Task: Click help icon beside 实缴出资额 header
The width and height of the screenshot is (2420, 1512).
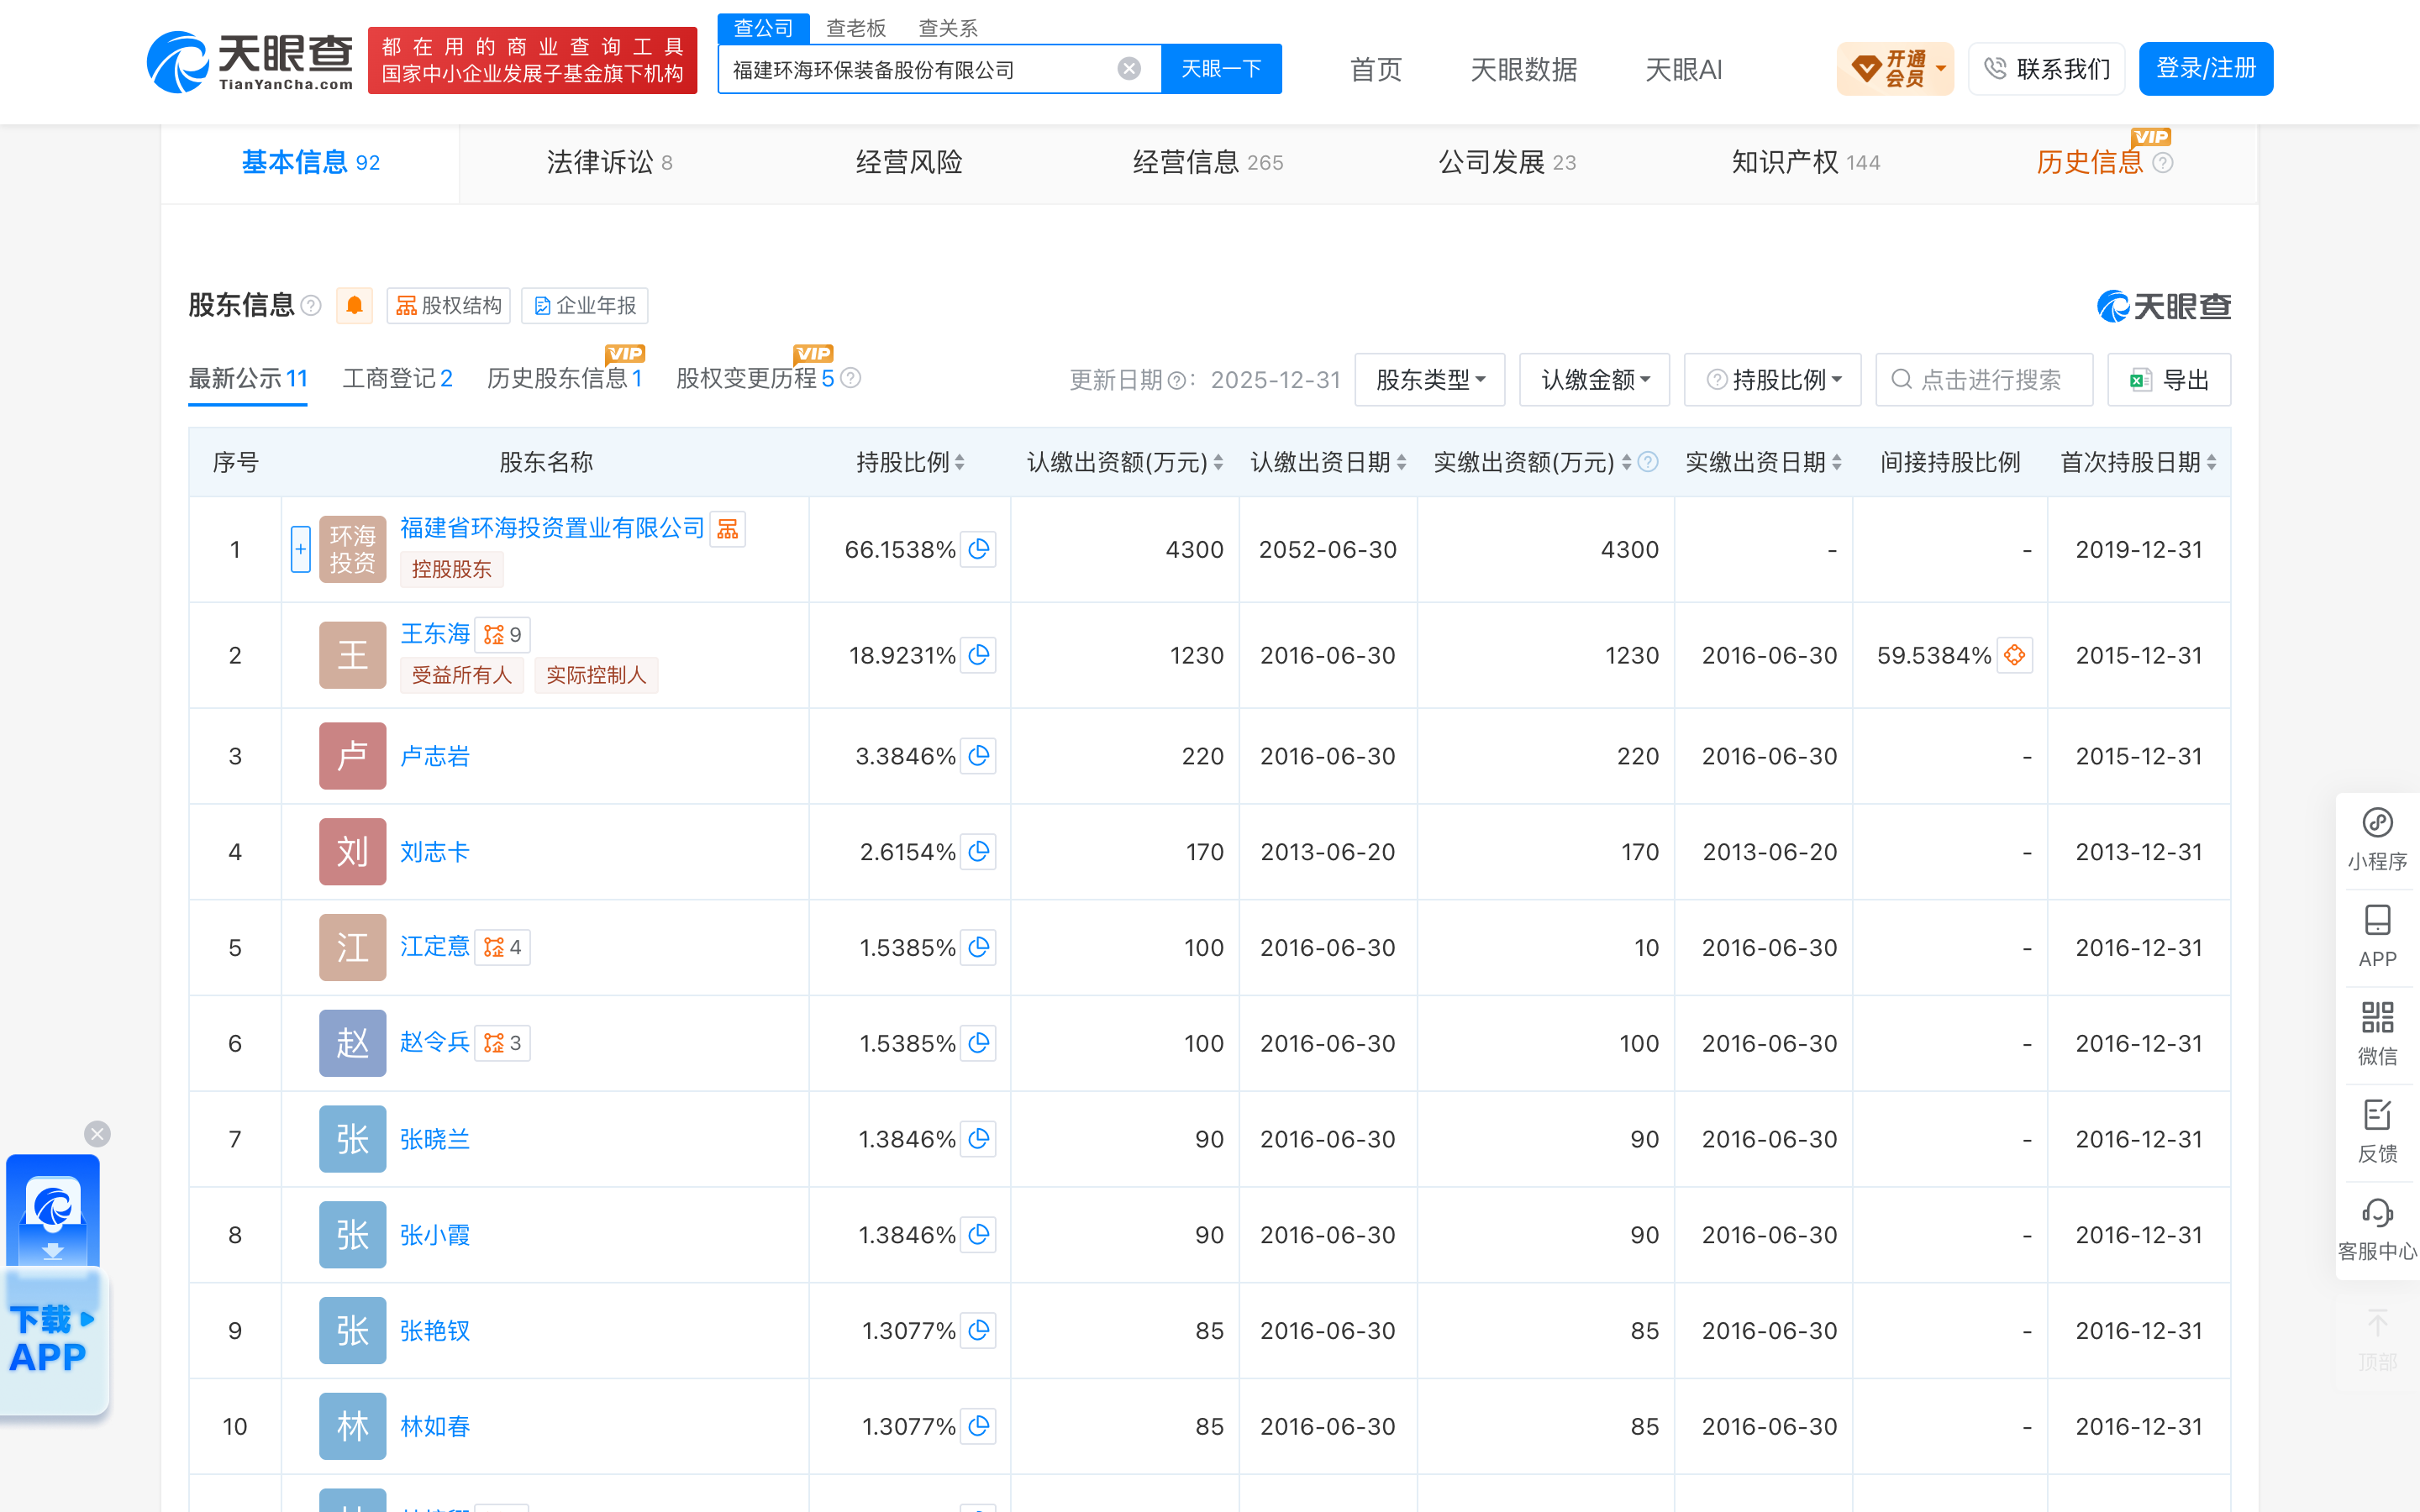Action: point(1648,462)
